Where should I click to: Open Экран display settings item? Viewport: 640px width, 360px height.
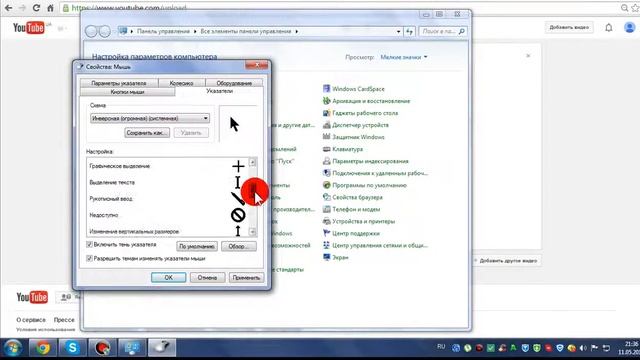(336, 258)
